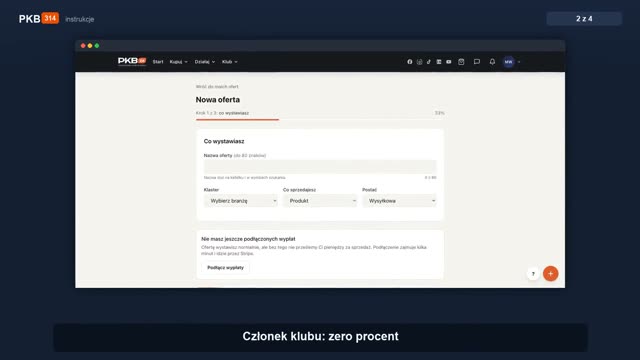Open the YouTube icon in navbar
Screen dimensions: 640x360
pyautogui.click(x=449, y=62)
